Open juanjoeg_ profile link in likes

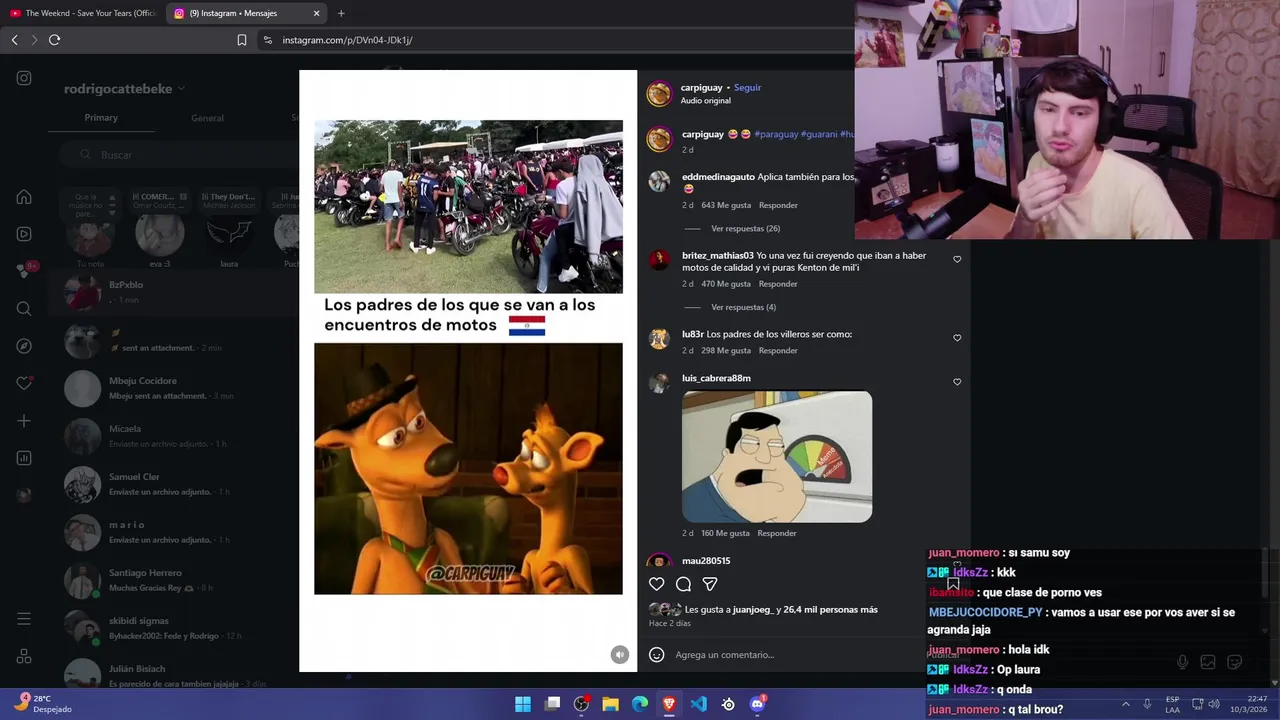(753, 610)
